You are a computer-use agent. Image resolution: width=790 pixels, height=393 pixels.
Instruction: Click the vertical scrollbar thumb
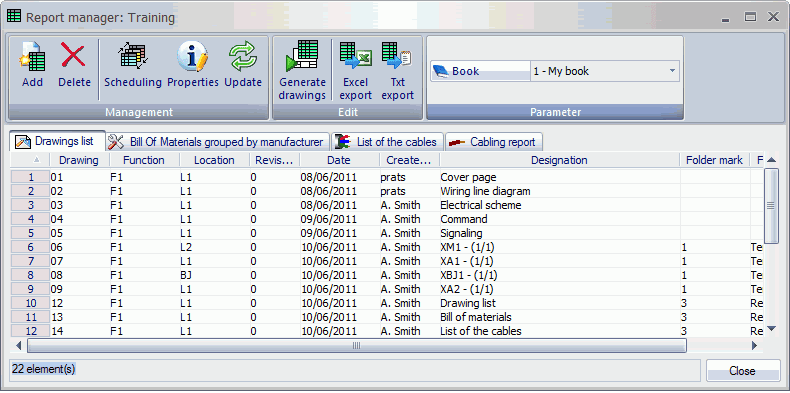(x=771, y=206)
